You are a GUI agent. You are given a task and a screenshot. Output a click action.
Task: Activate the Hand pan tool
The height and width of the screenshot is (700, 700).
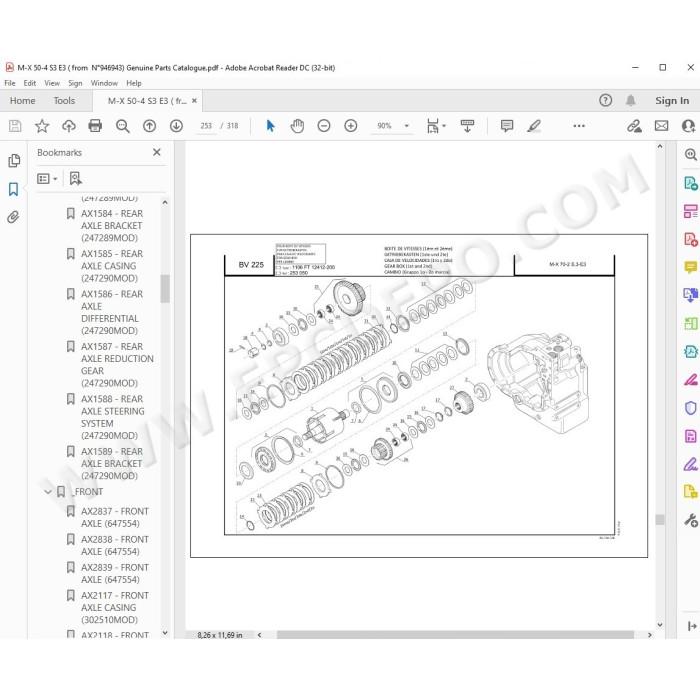coord(297,126)
